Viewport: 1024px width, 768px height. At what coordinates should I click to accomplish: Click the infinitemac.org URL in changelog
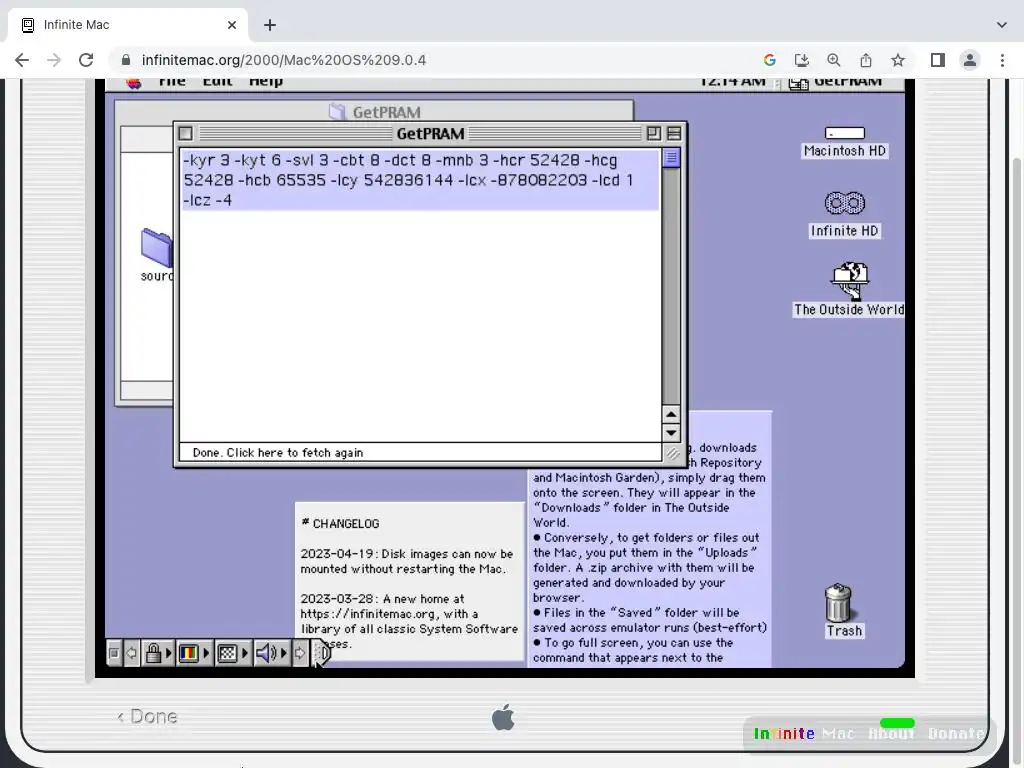coord(368,614)
